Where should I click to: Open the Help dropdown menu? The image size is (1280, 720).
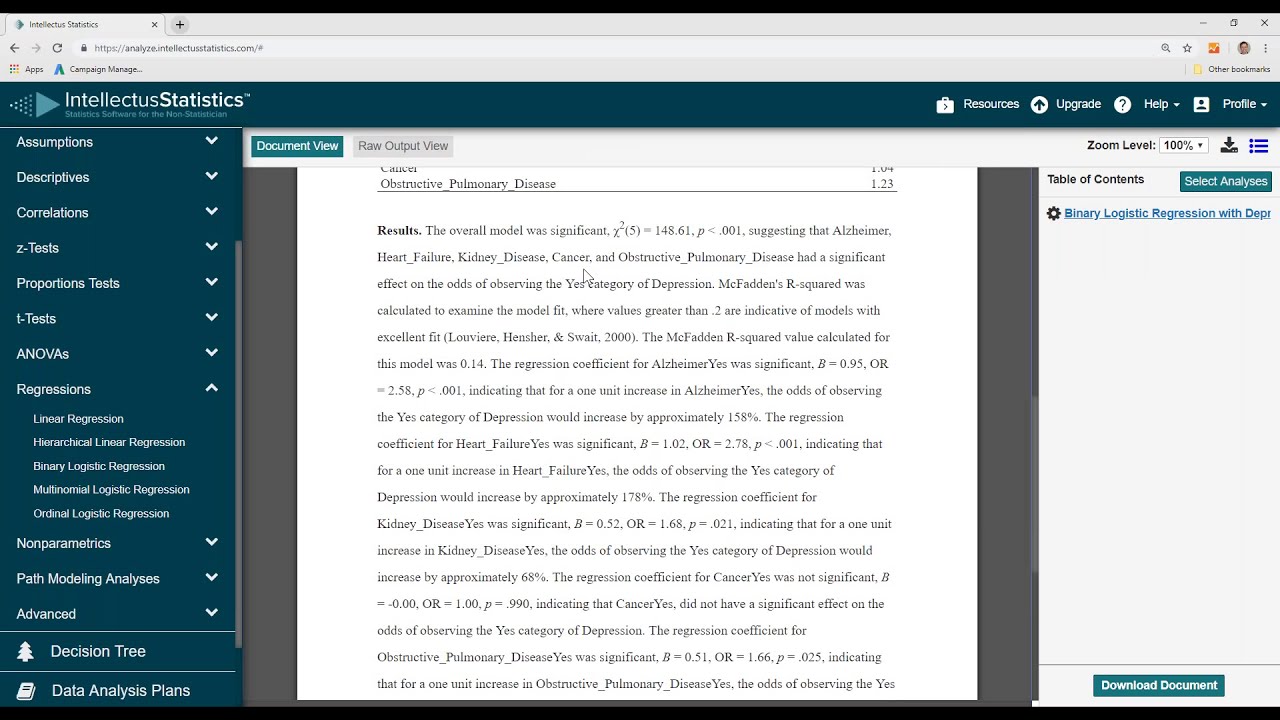1161,105
